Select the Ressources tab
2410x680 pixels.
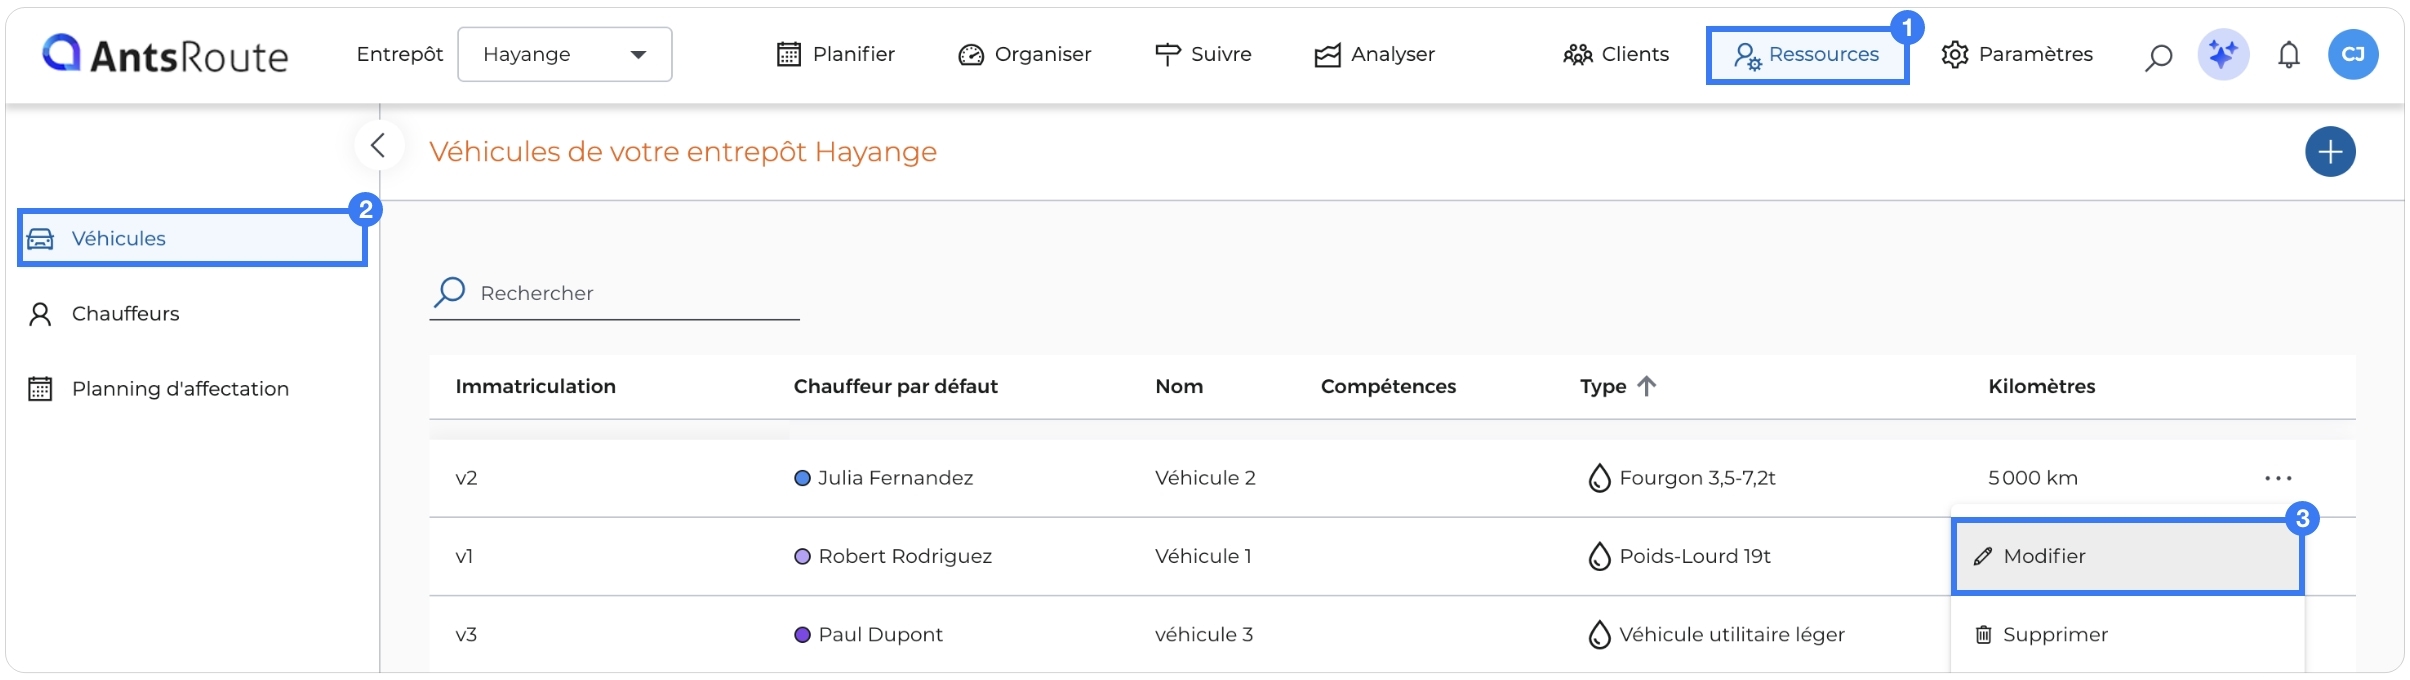[1807, 55]
